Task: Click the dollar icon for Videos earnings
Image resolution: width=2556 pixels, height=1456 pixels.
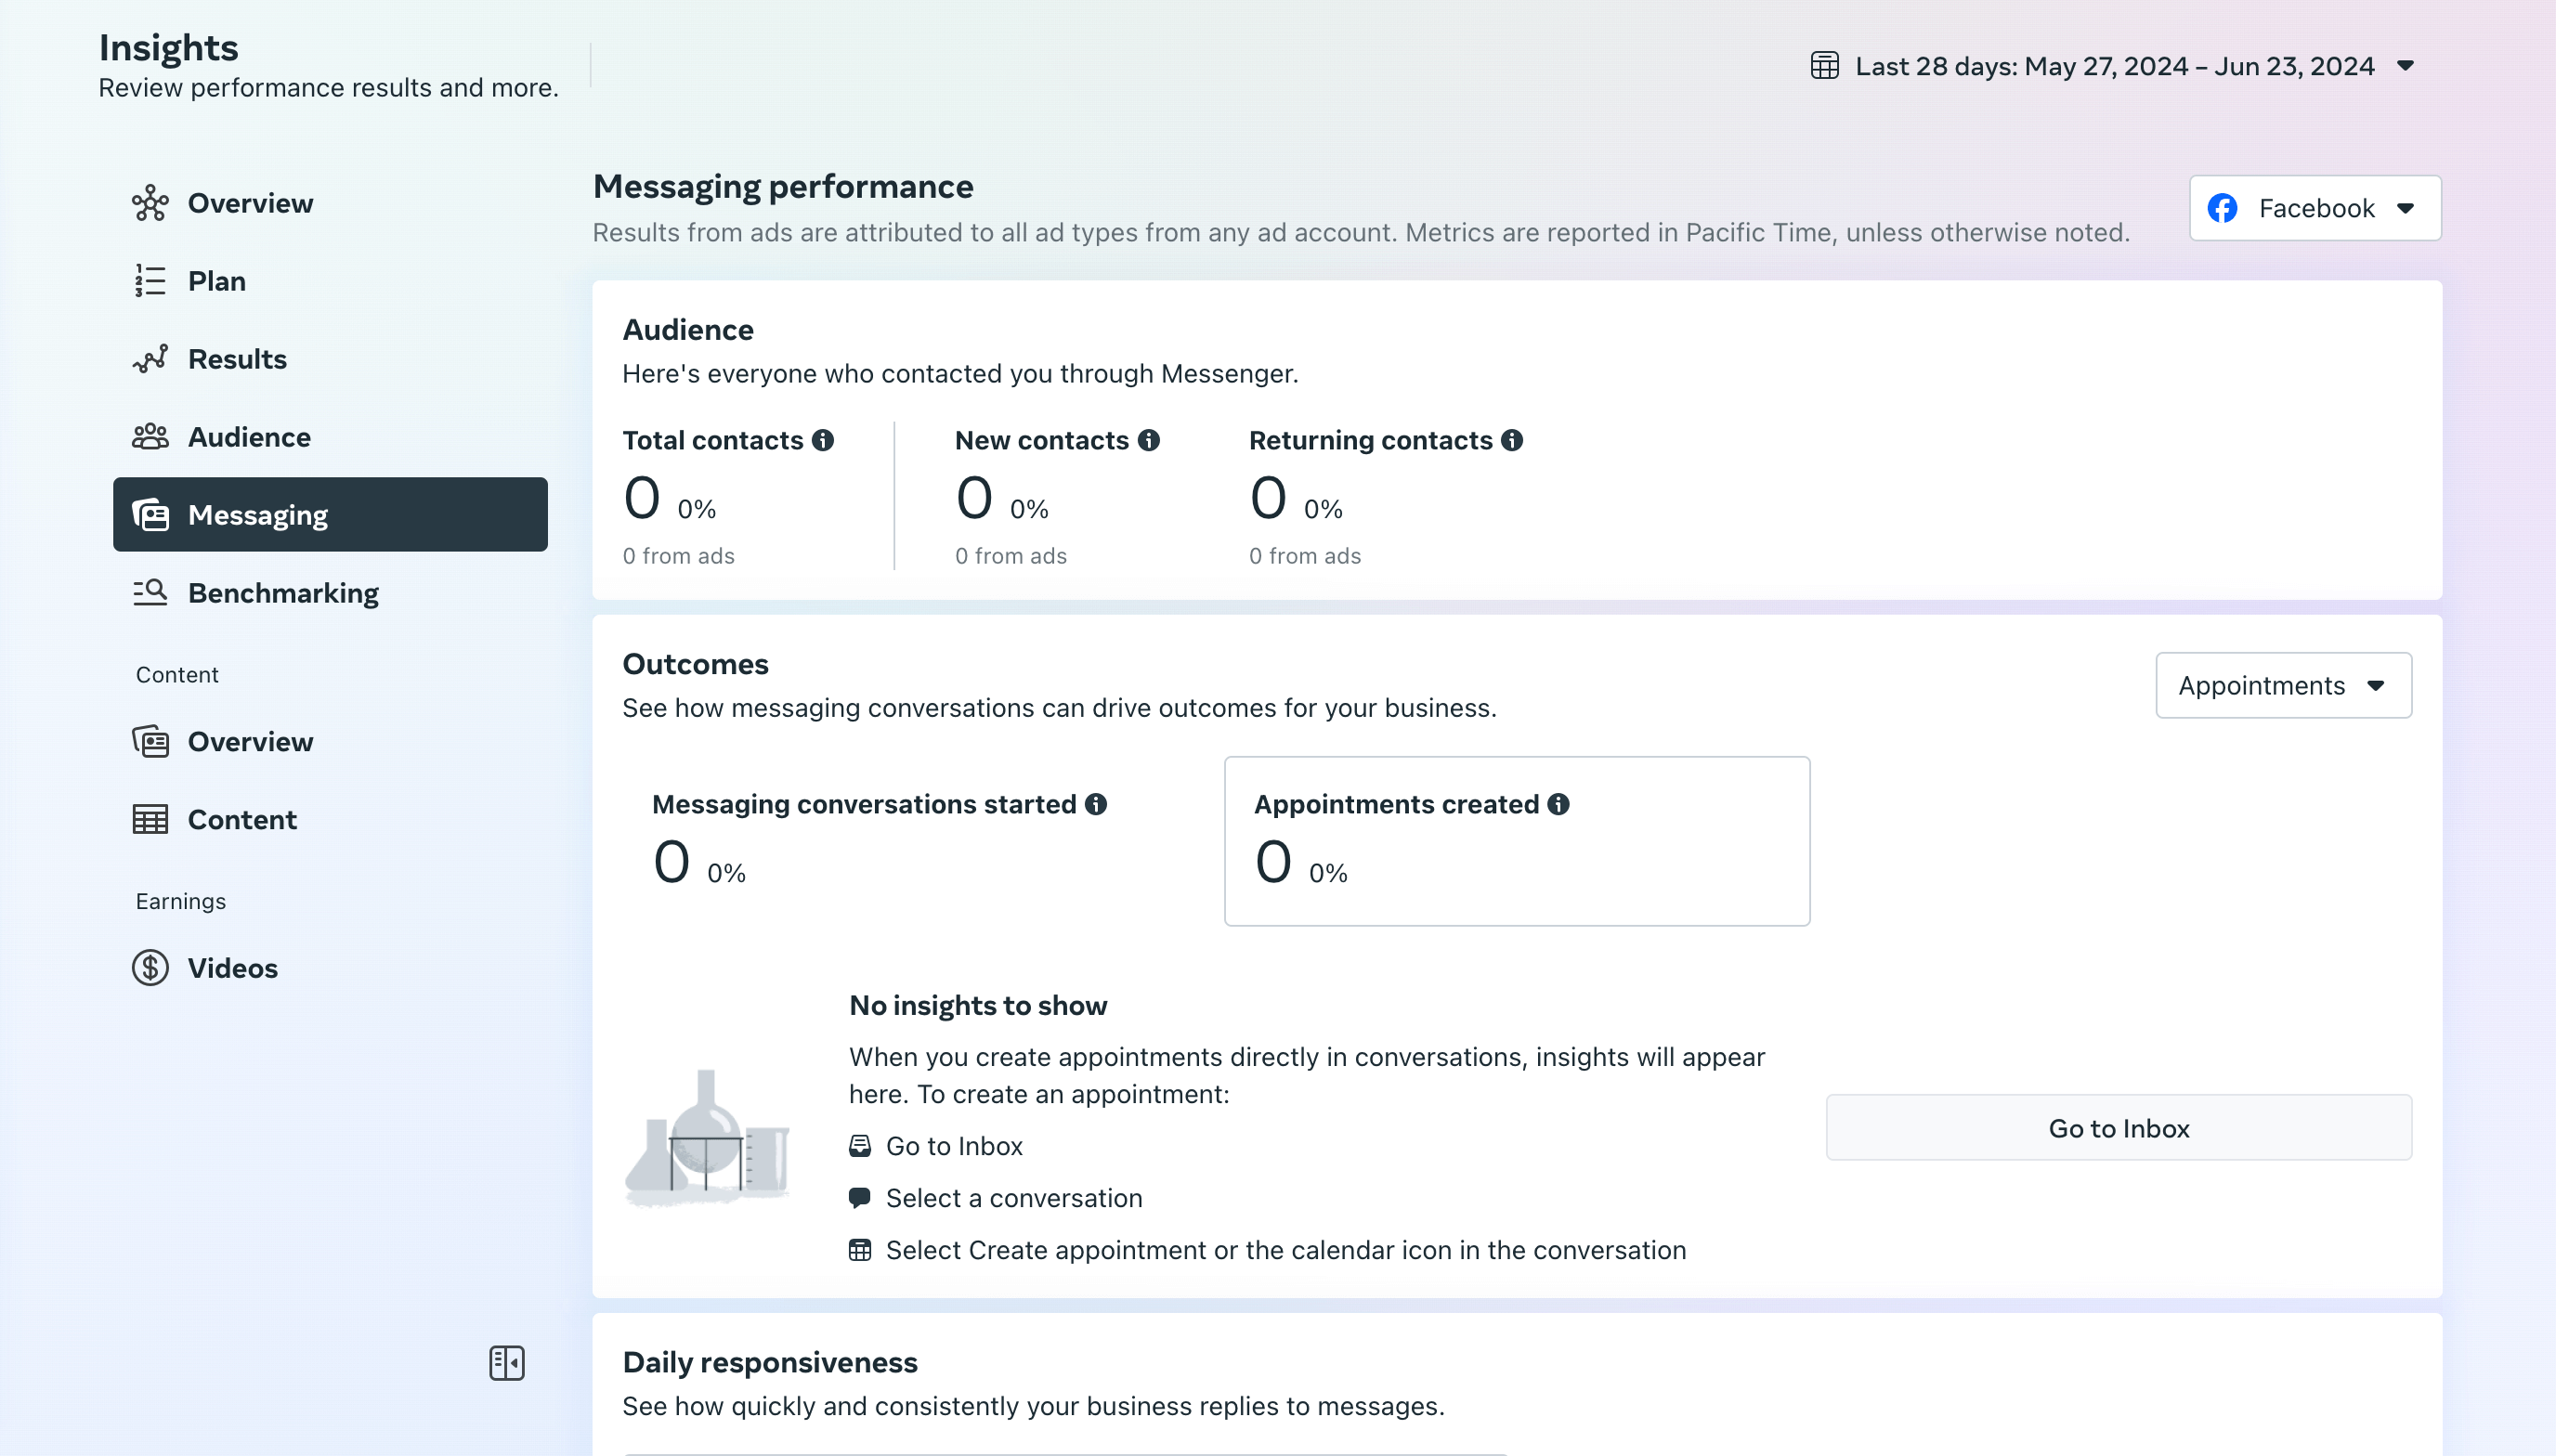Action: tap(150, 968)
